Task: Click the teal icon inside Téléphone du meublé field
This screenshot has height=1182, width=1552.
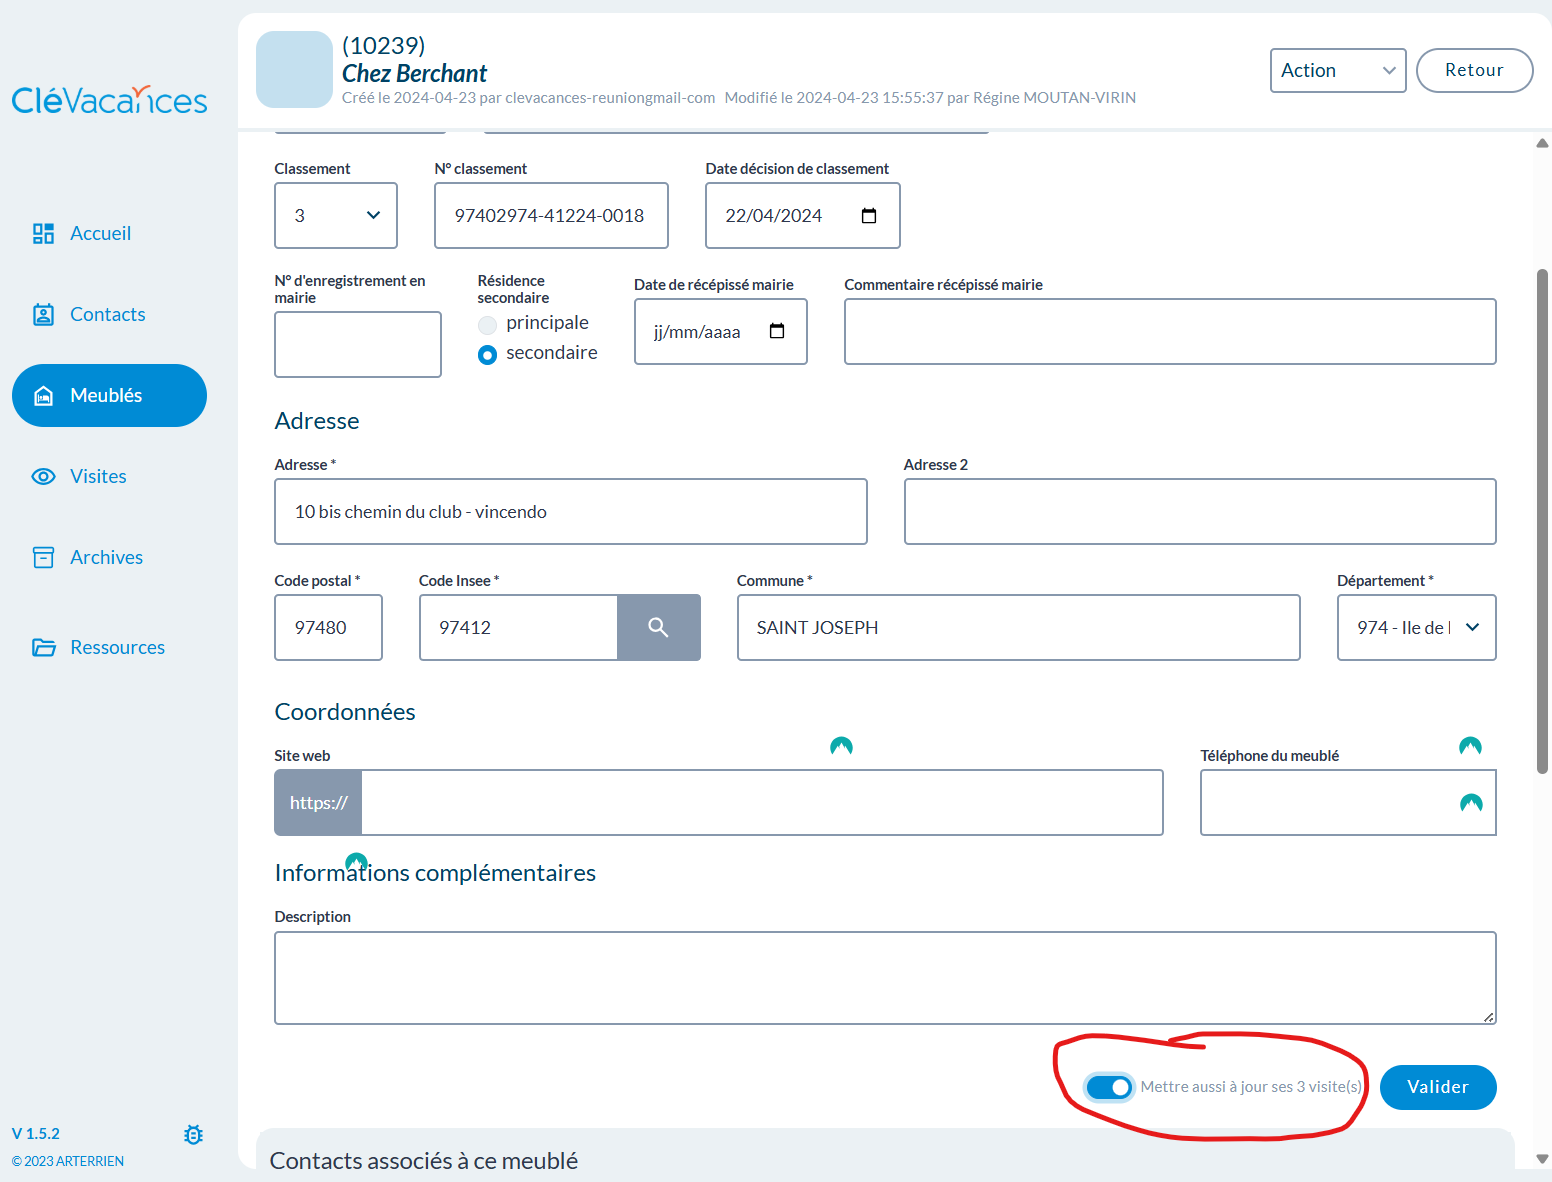Action: tap(1470, 803)
